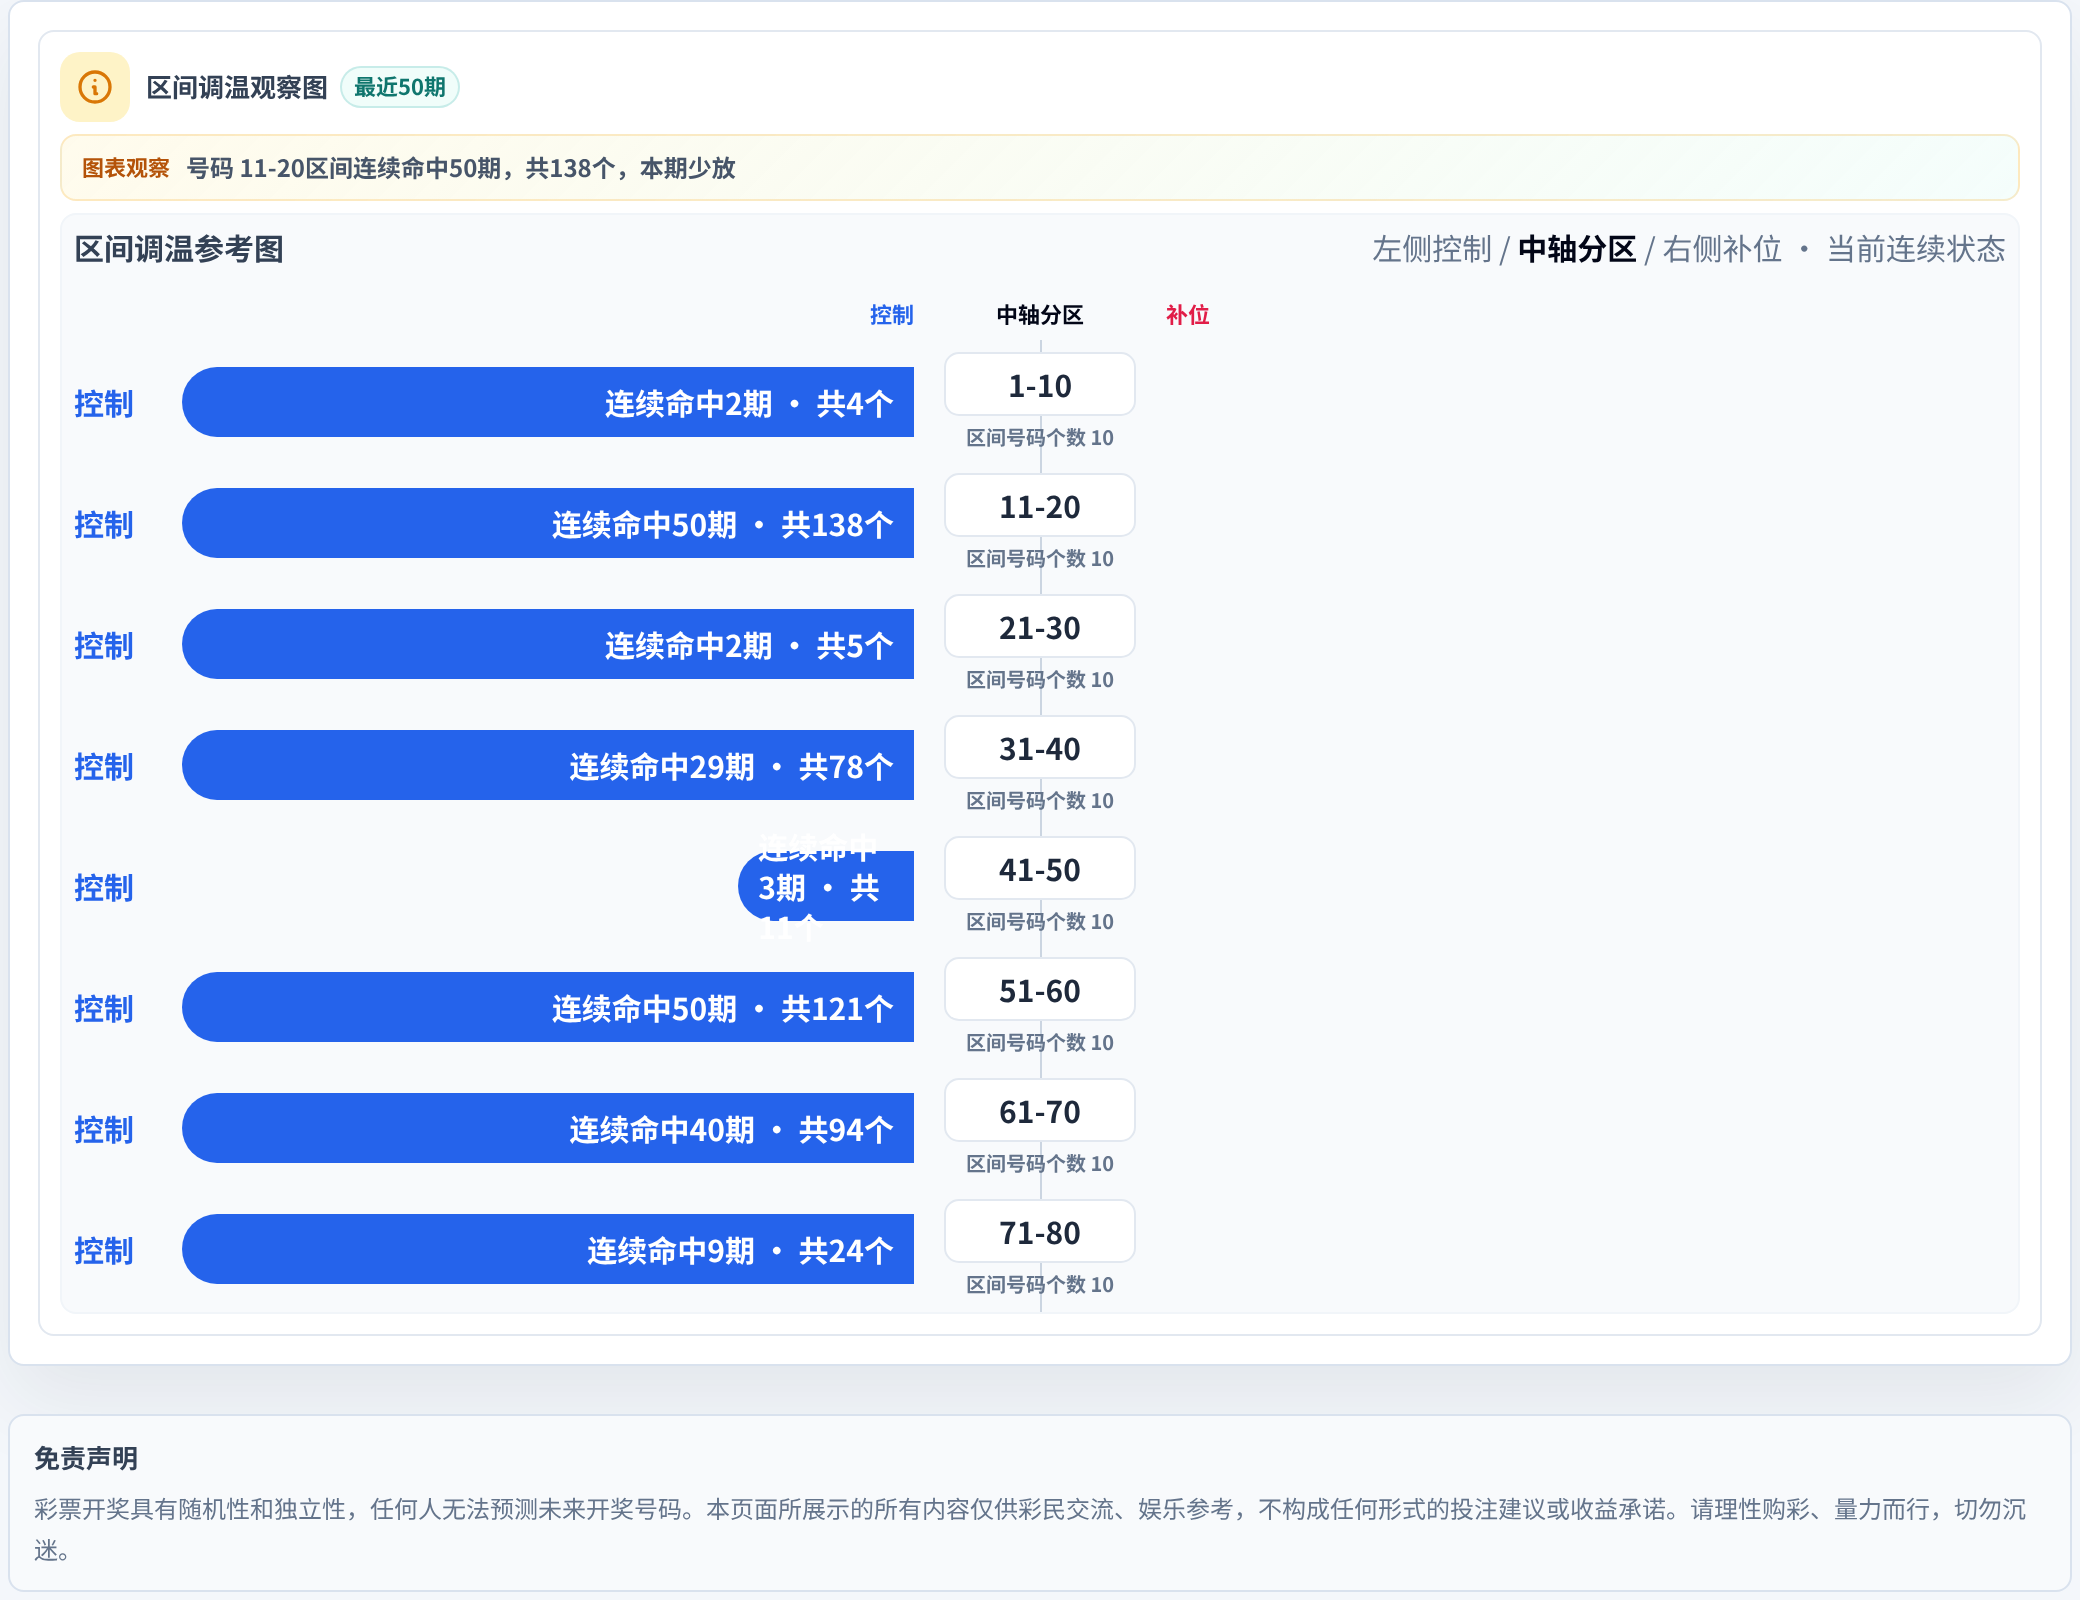Select the 31-40 interval box
The width and height of the screenshot is (2080, 1600).
(1040, 748)
